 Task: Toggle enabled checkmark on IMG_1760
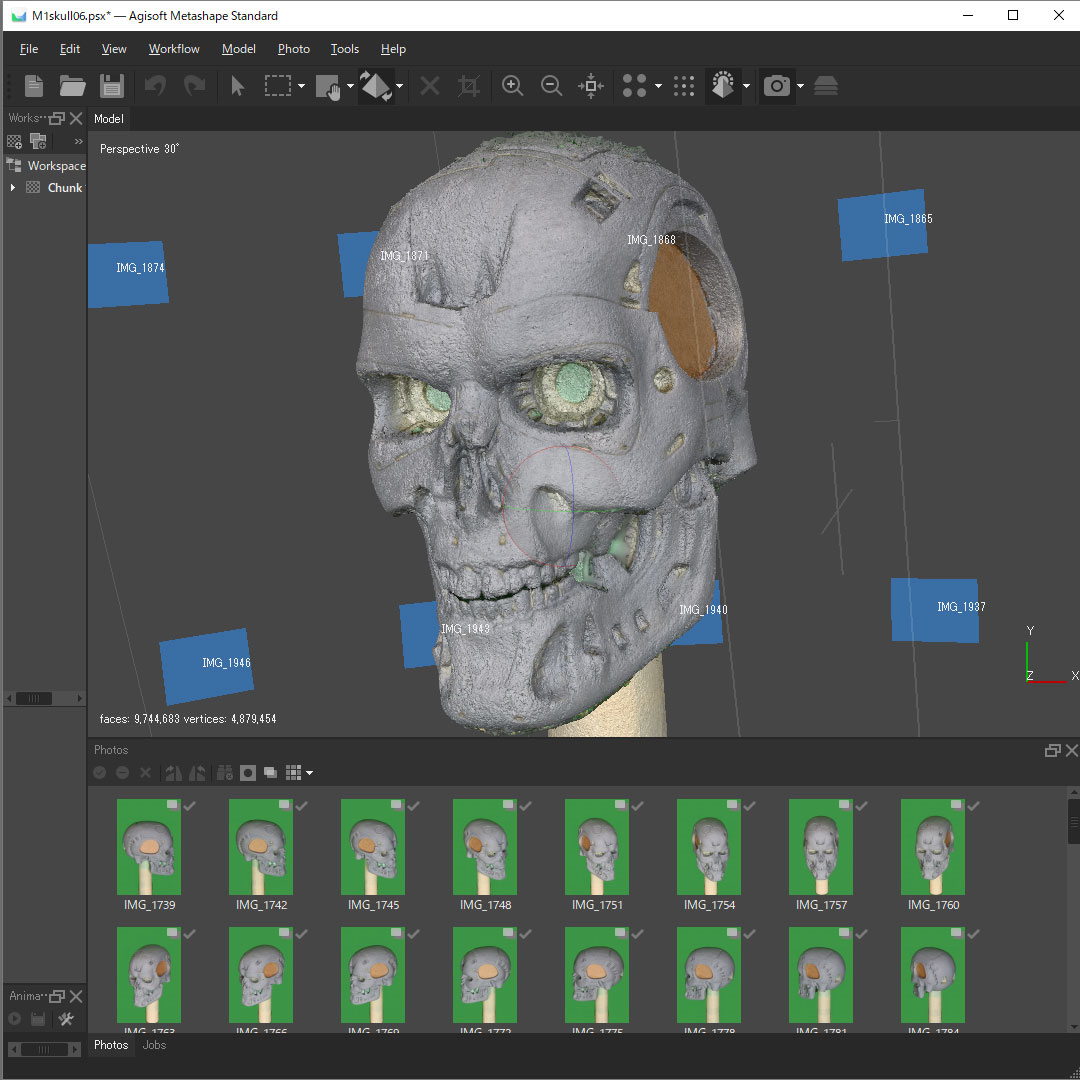coord(974,805)
